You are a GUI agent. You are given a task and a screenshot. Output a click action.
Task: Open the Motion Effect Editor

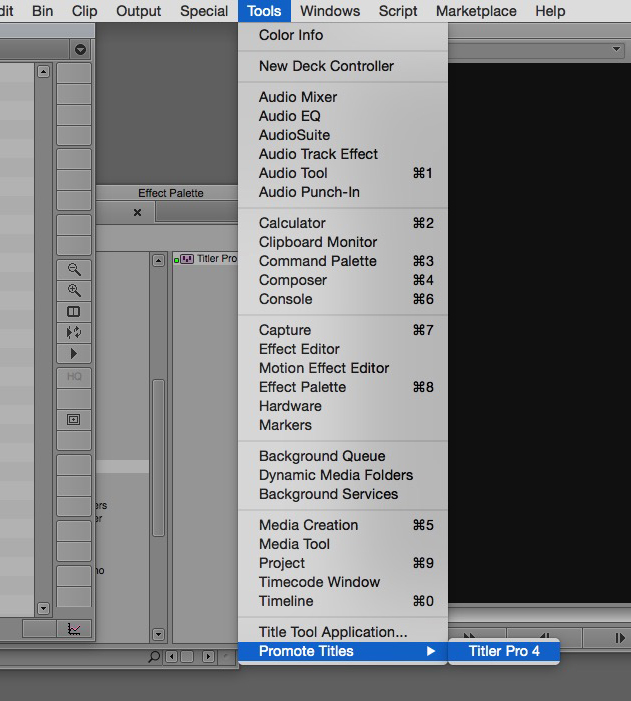[343, 368]
